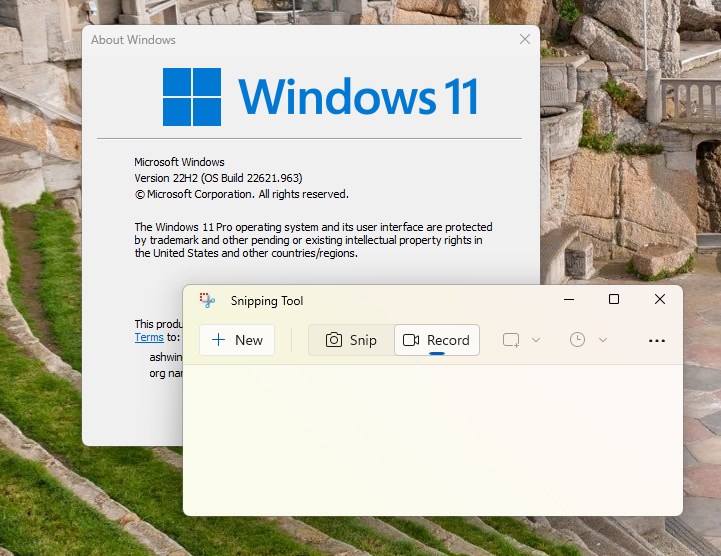Screen dimensions: 721x556
Task: Open the See more three-dots menu
Action: (x=657, y=340)
